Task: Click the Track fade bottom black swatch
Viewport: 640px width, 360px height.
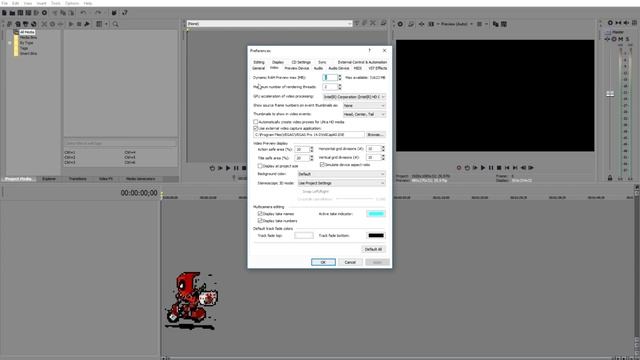Action: [376, 236]
